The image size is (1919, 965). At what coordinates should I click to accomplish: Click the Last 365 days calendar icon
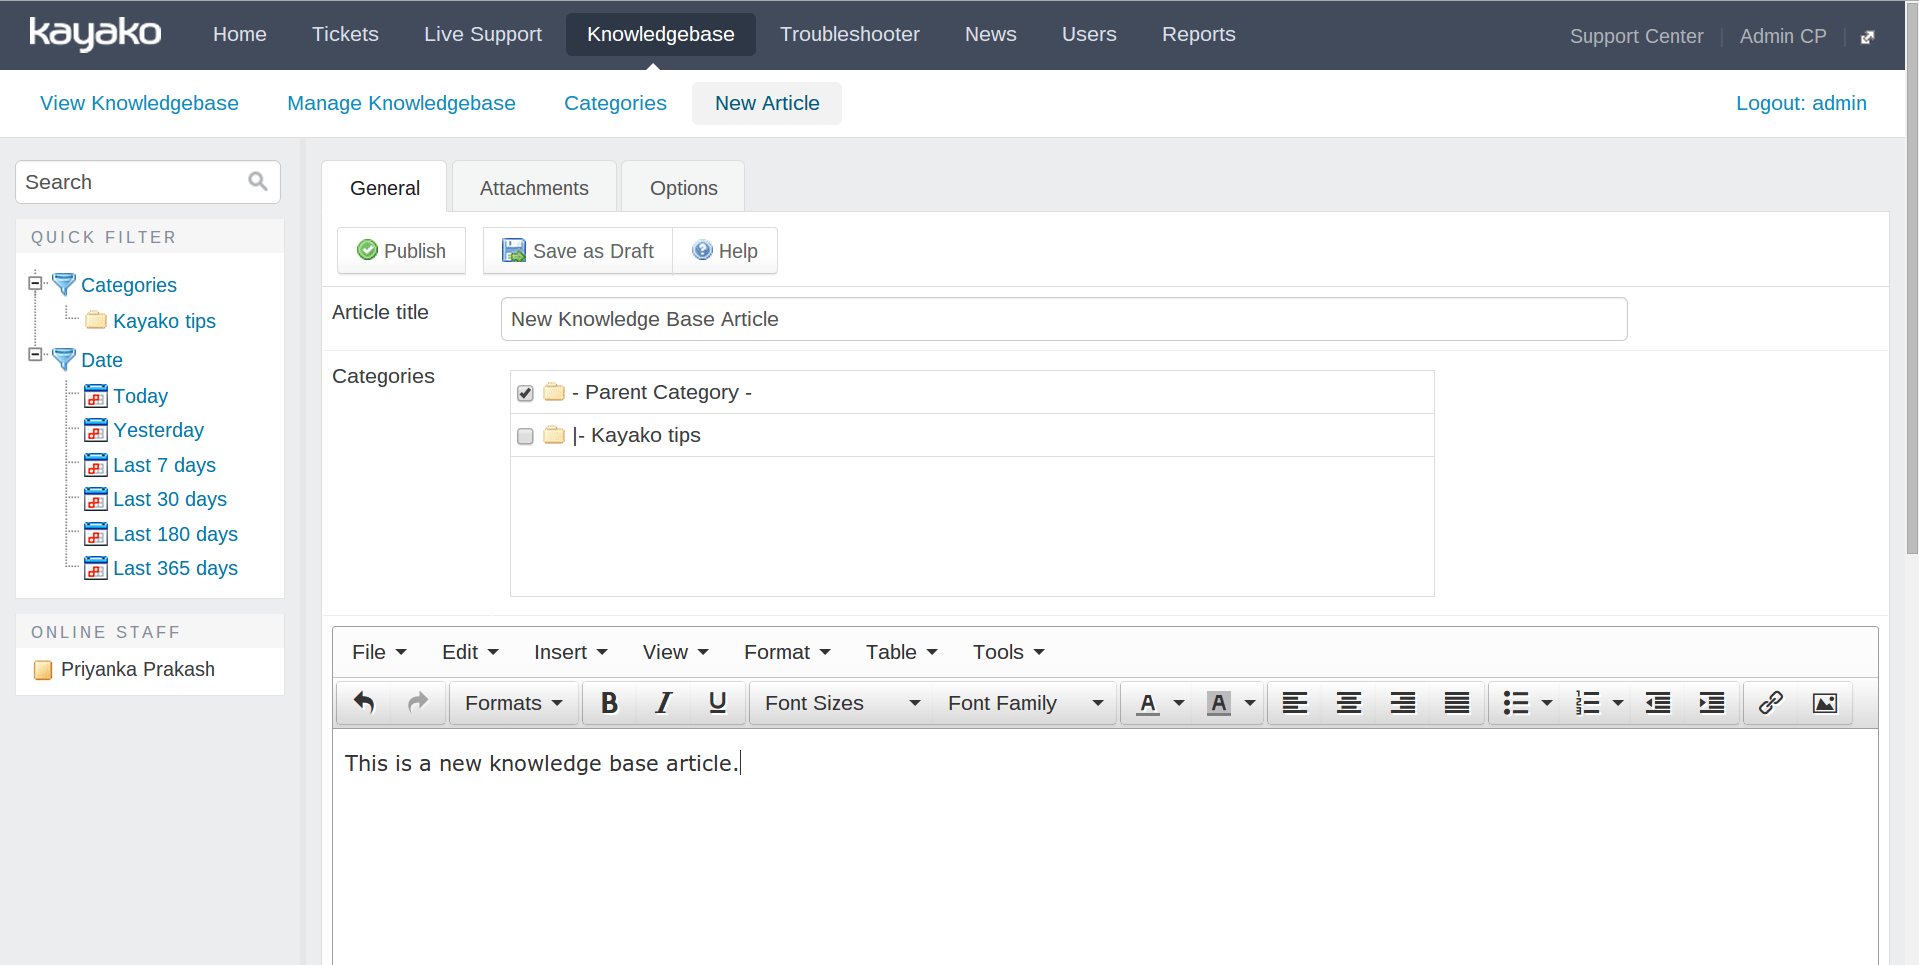pyautogui.click(x=96, y=568)
